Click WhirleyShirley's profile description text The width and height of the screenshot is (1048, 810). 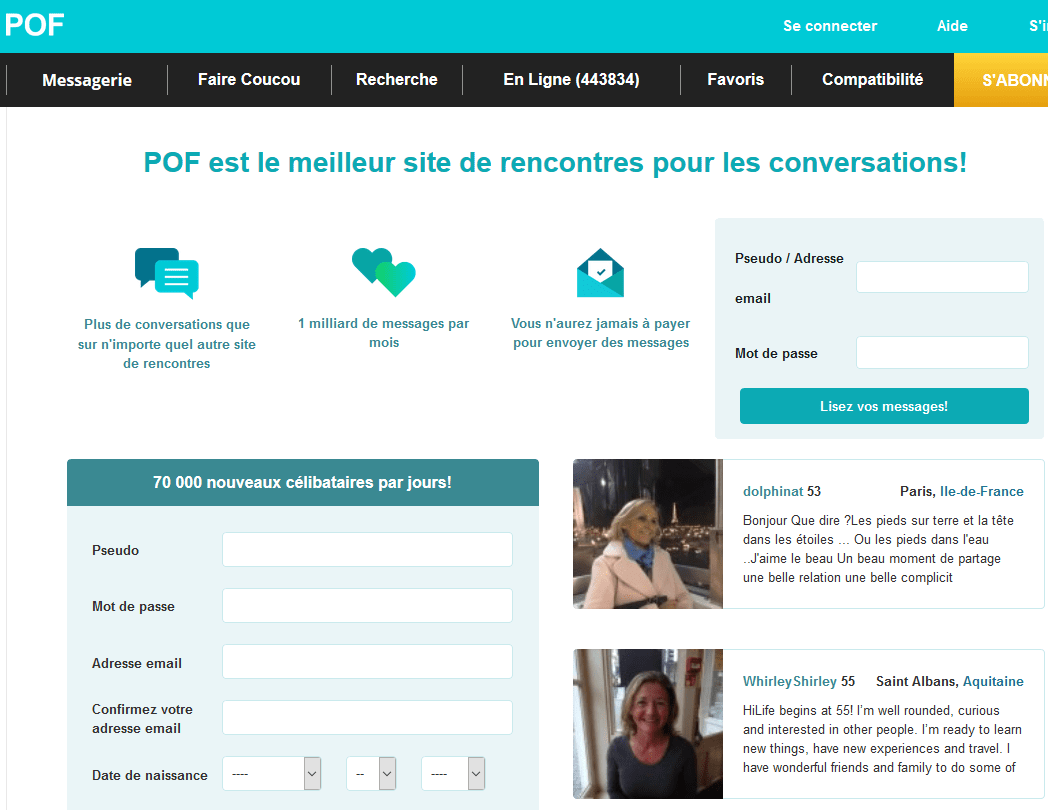[882, 738]
